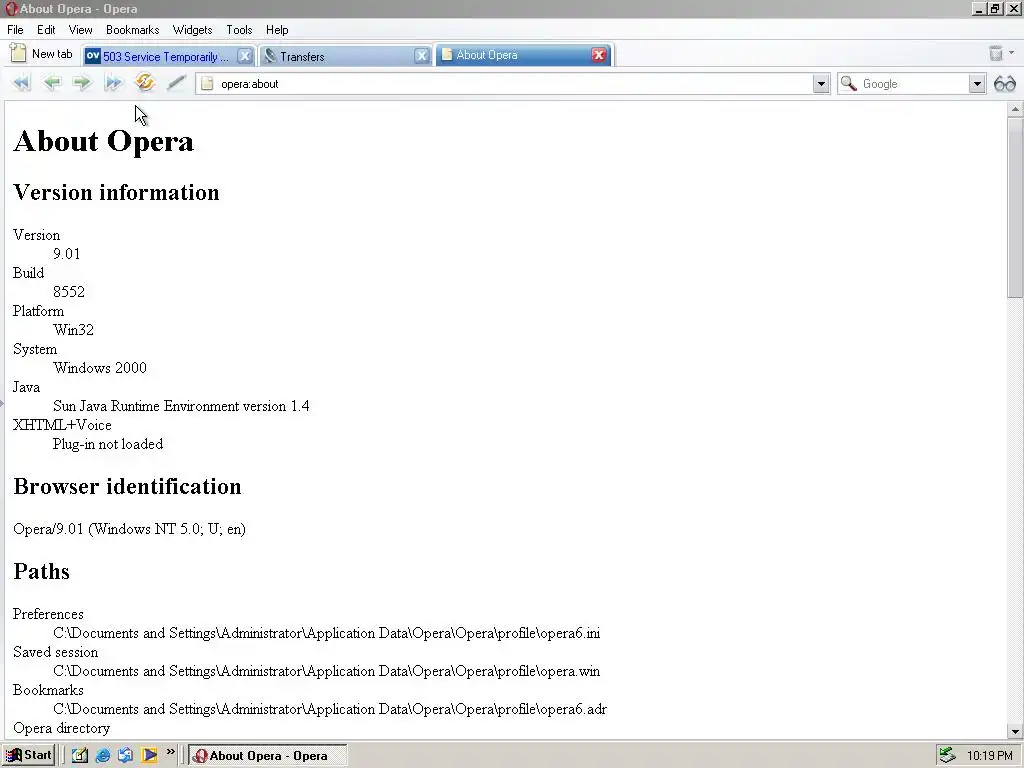Close the 503 Service Temporarily tab
The width and height of the screenshot is (1024, 768).
[x=244, y=56]
